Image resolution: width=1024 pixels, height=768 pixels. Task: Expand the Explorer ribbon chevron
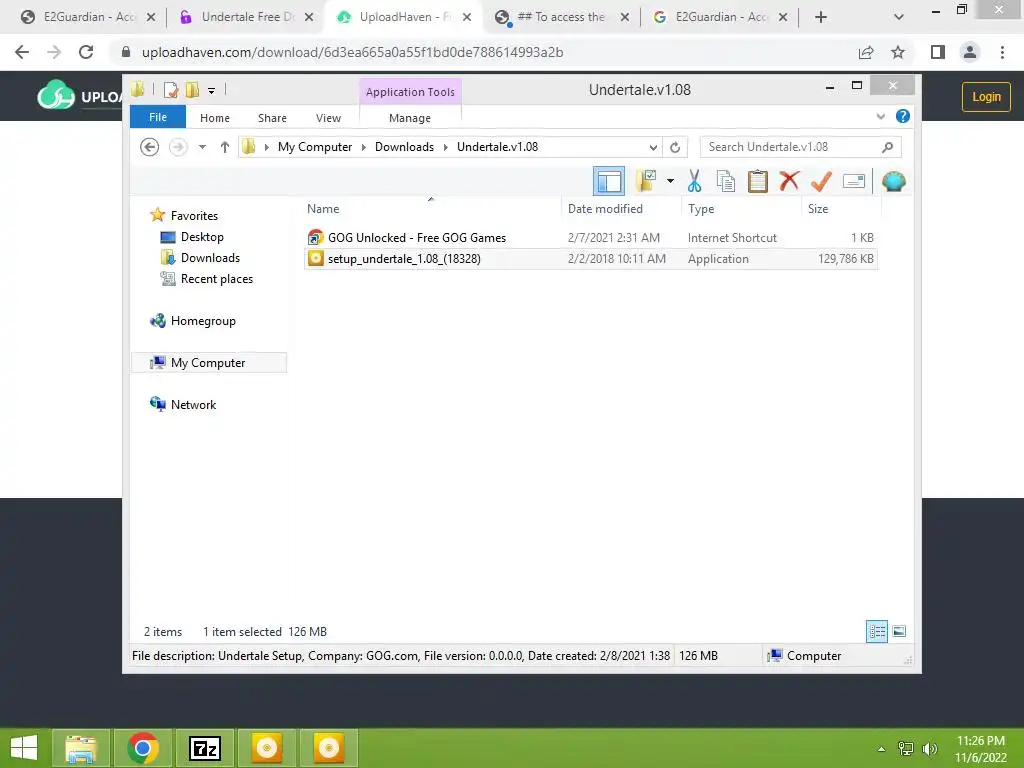tap(880, 116)
